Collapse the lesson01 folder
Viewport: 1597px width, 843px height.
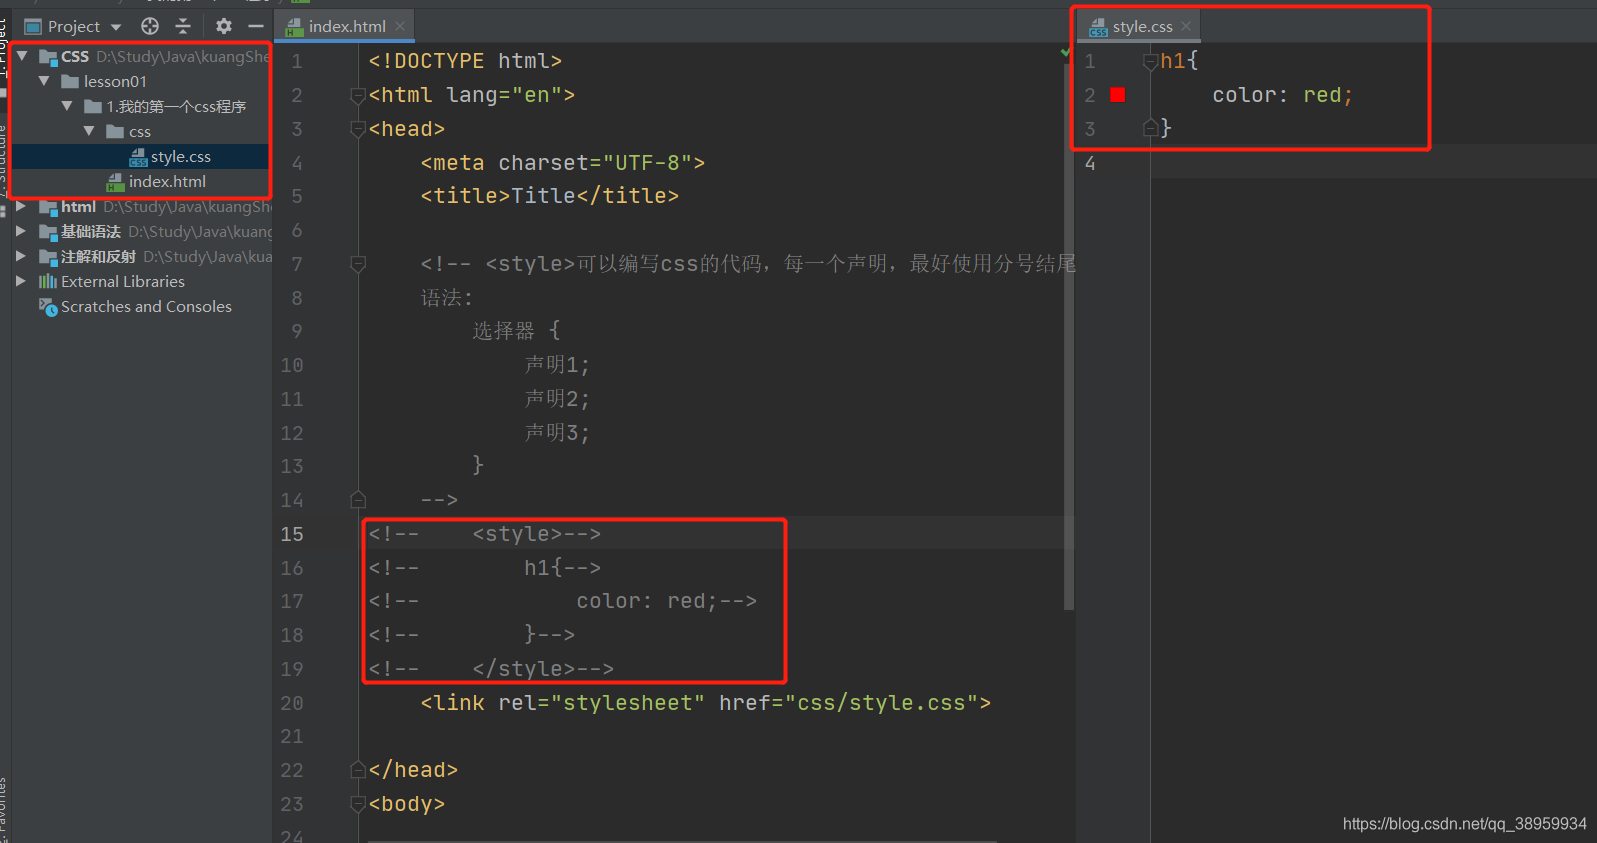[44, 82]
